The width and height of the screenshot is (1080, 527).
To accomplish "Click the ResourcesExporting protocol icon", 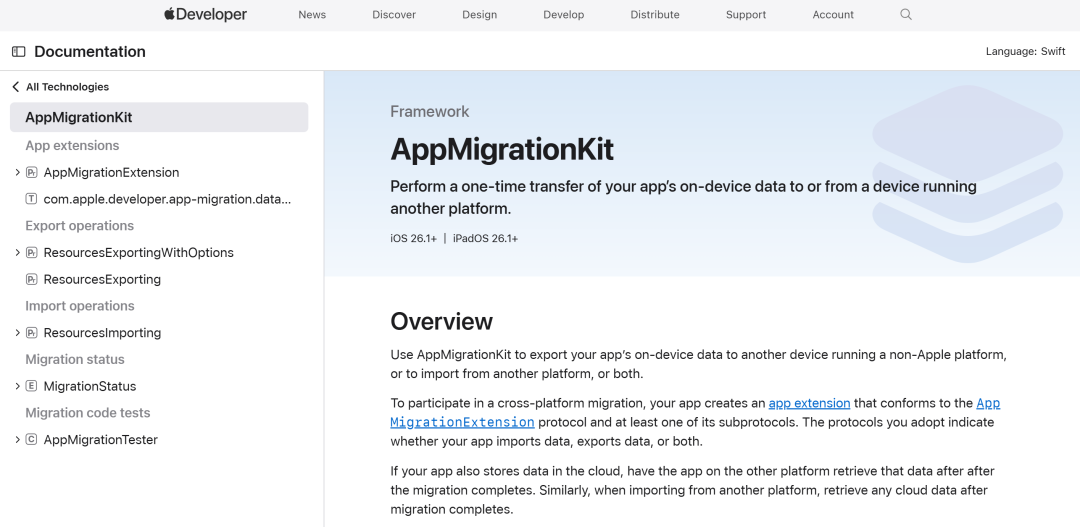I will coord(32,280).
